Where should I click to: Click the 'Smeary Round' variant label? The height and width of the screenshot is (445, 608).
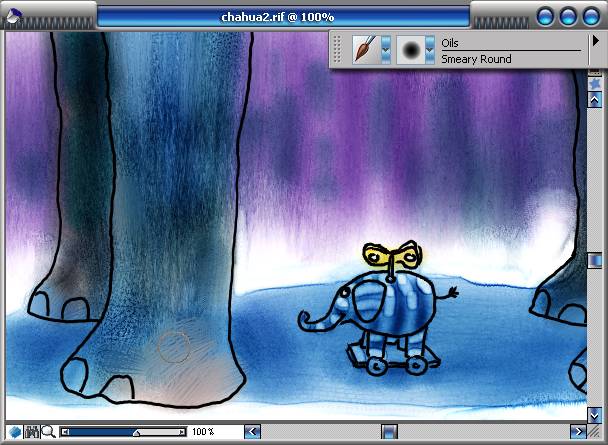pos(476,59)
